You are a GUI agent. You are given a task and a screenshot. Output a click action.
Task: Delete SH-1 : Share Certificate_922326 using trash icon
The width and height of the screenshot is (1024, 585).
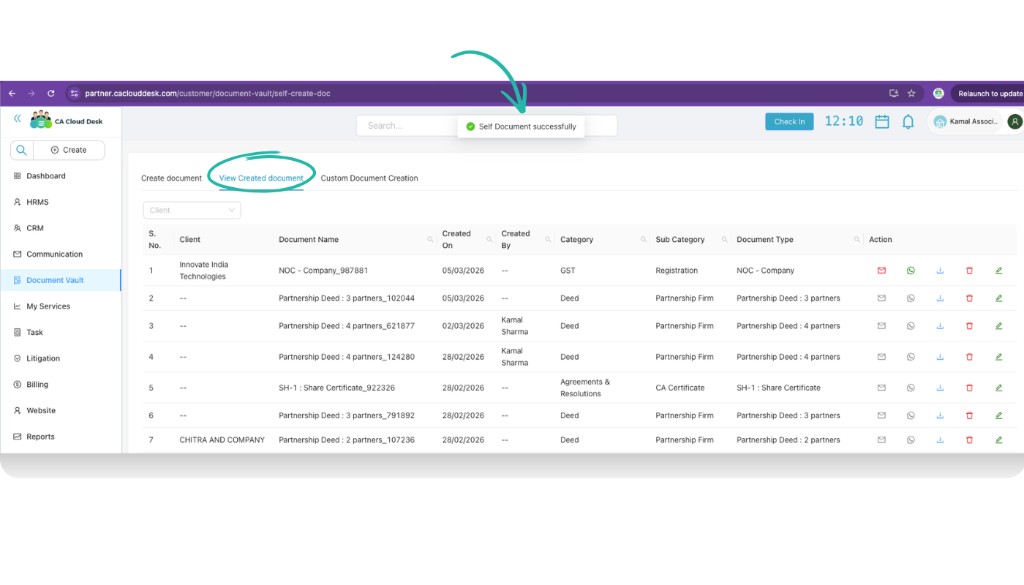pos(968,387)
